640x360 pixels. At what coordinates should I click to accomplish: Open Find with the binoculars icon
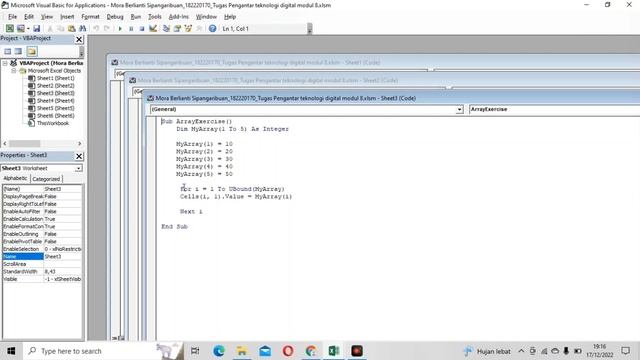point(82,29)
